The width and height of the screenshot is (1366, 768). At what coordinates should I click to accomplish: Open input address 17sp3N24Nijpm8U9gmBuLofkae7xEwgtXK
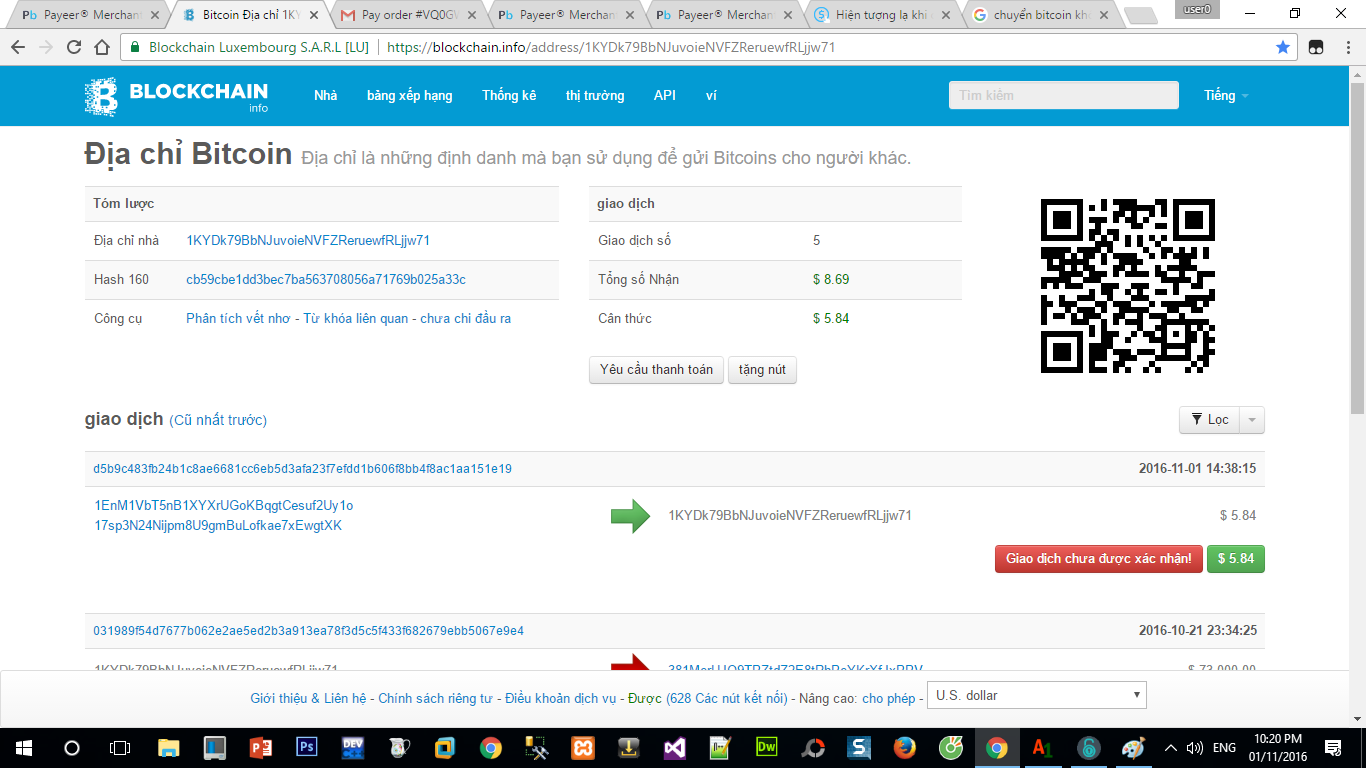218,525
